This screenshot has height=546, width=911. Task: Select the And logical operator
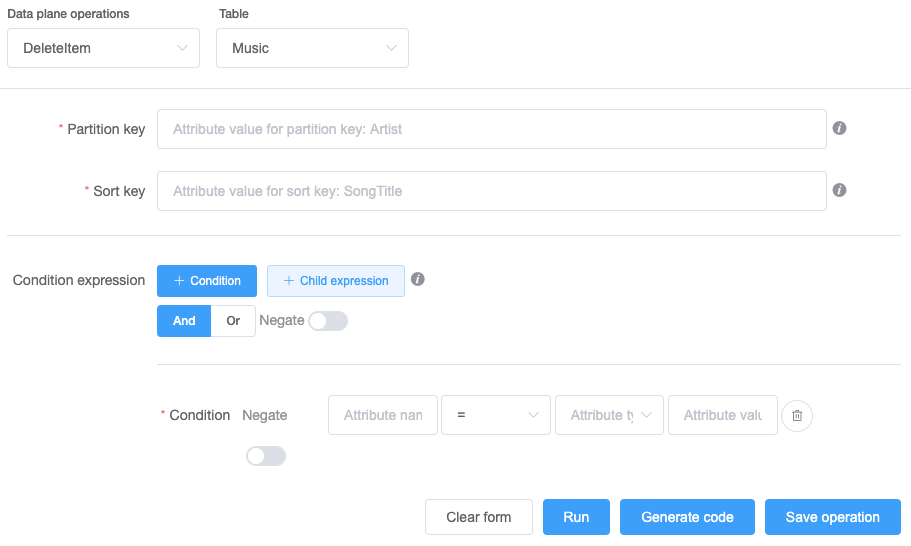click(x=184, y=321)
